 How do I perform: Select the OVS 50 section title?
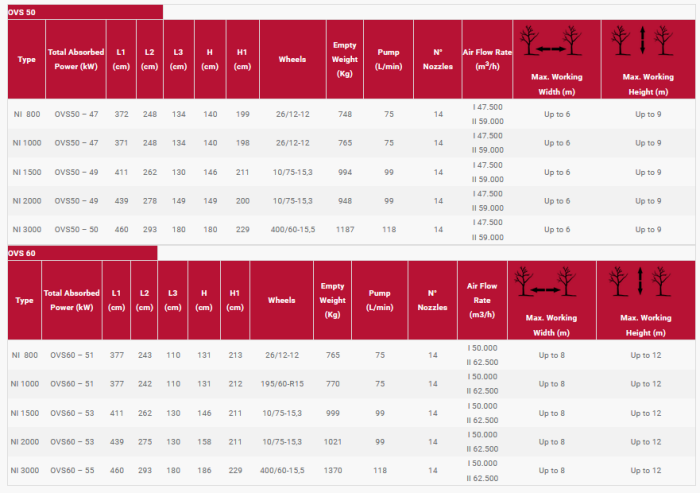20,11
